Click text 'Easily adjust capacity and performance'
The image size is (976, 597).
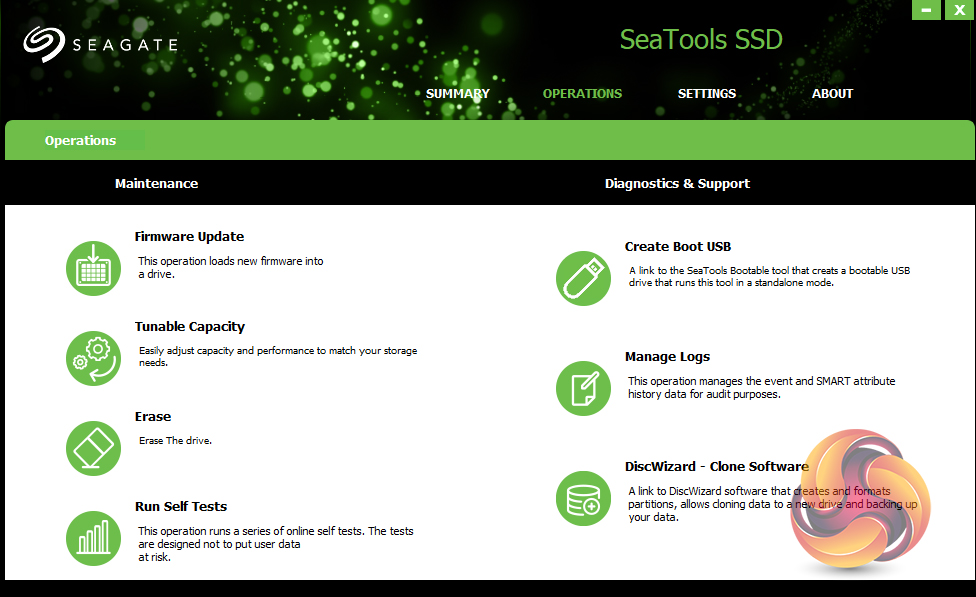[x=227, y=350]
